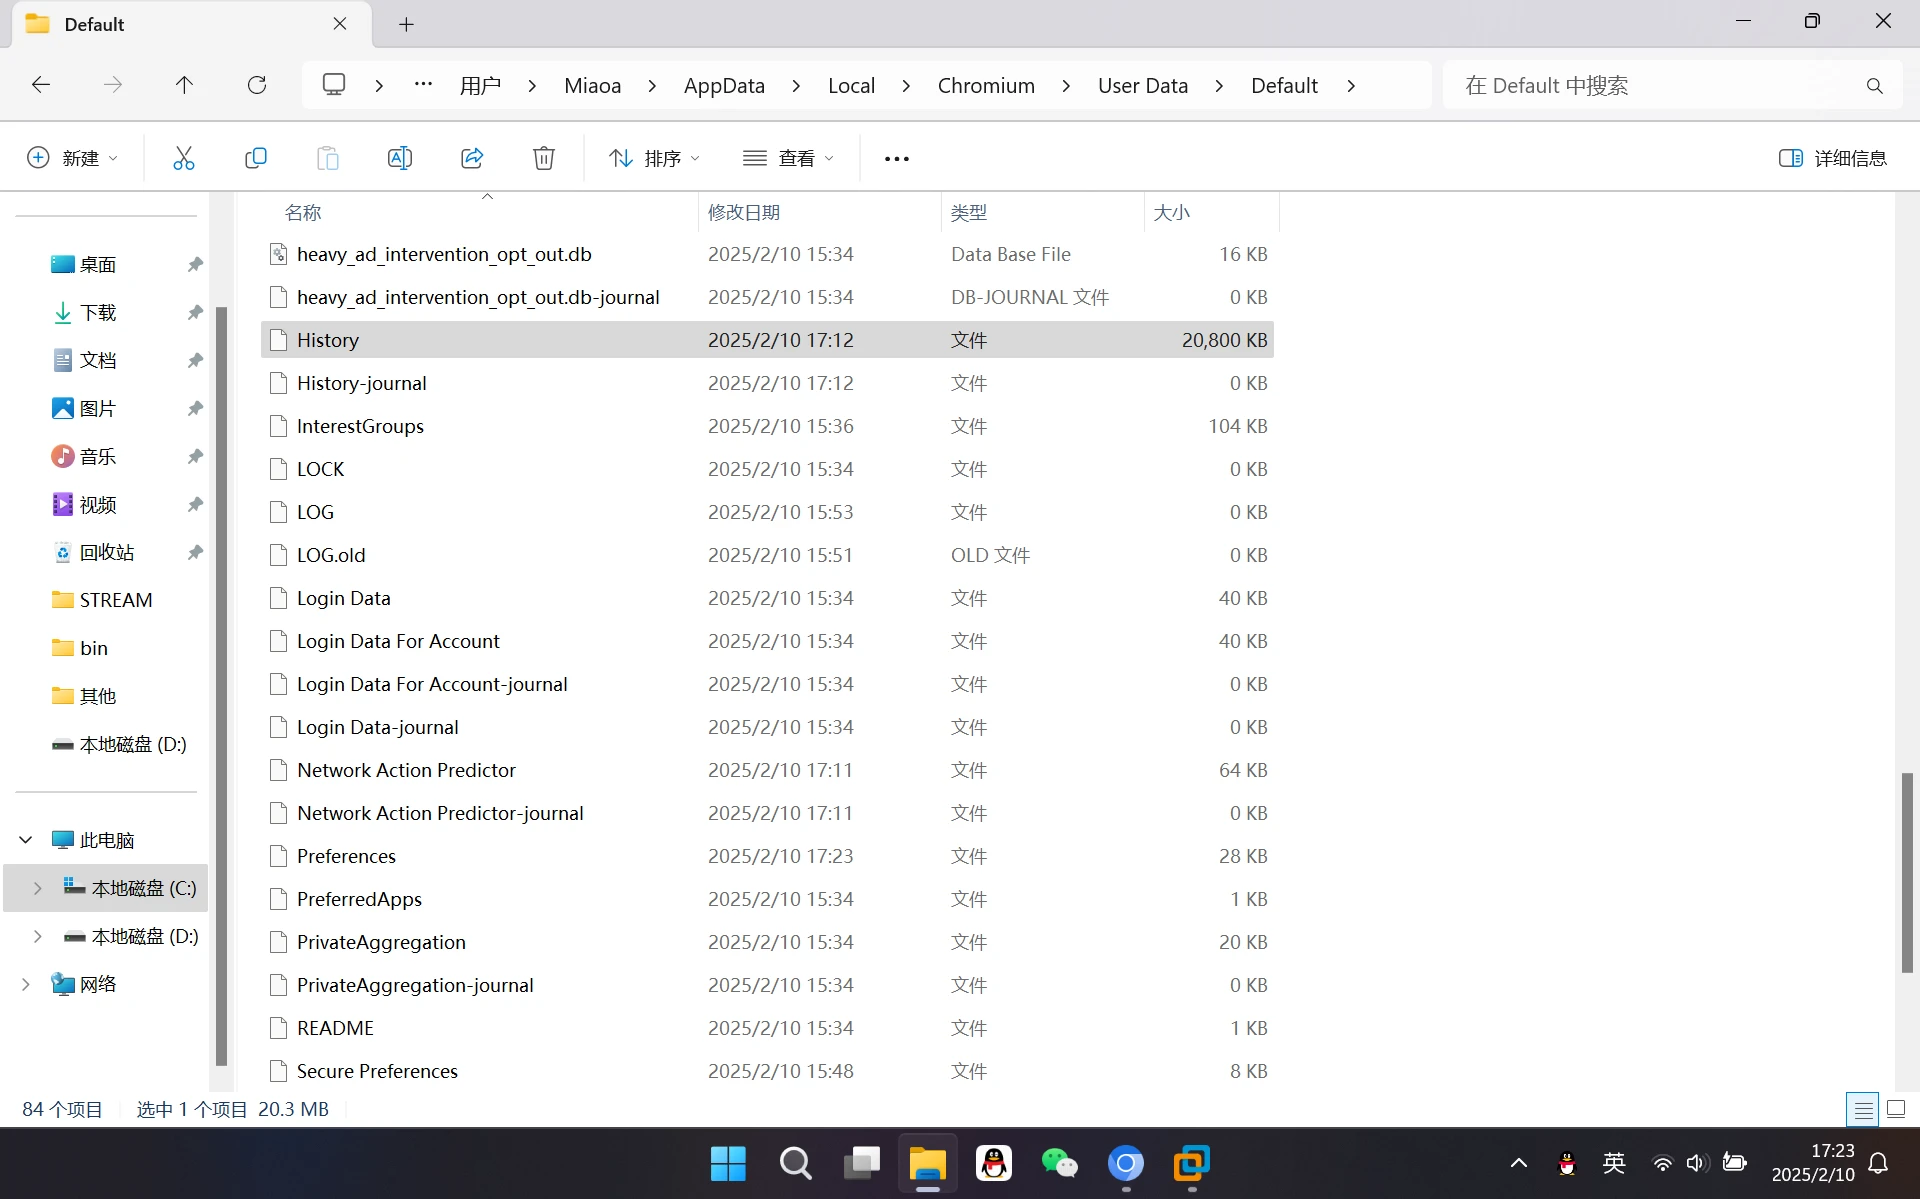Open Desktop in quick access
The image size is (1920, 1199).
[x=97, y=264]
